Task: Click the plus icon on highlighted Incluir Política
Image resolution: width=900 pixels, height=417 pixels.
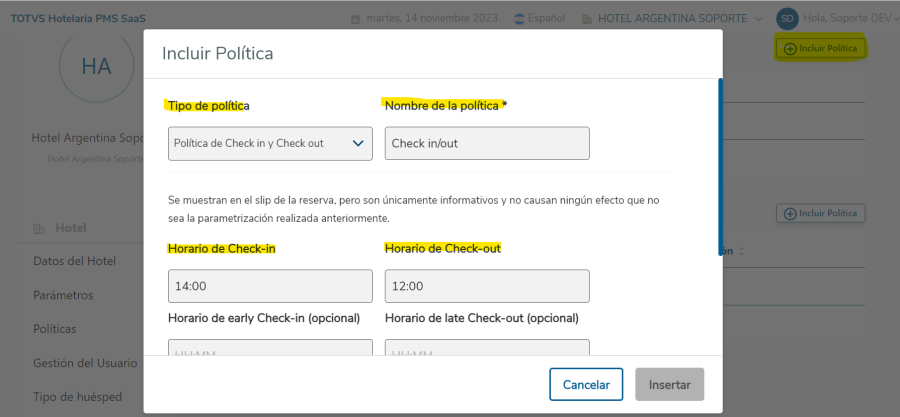Action: (789, 48)
